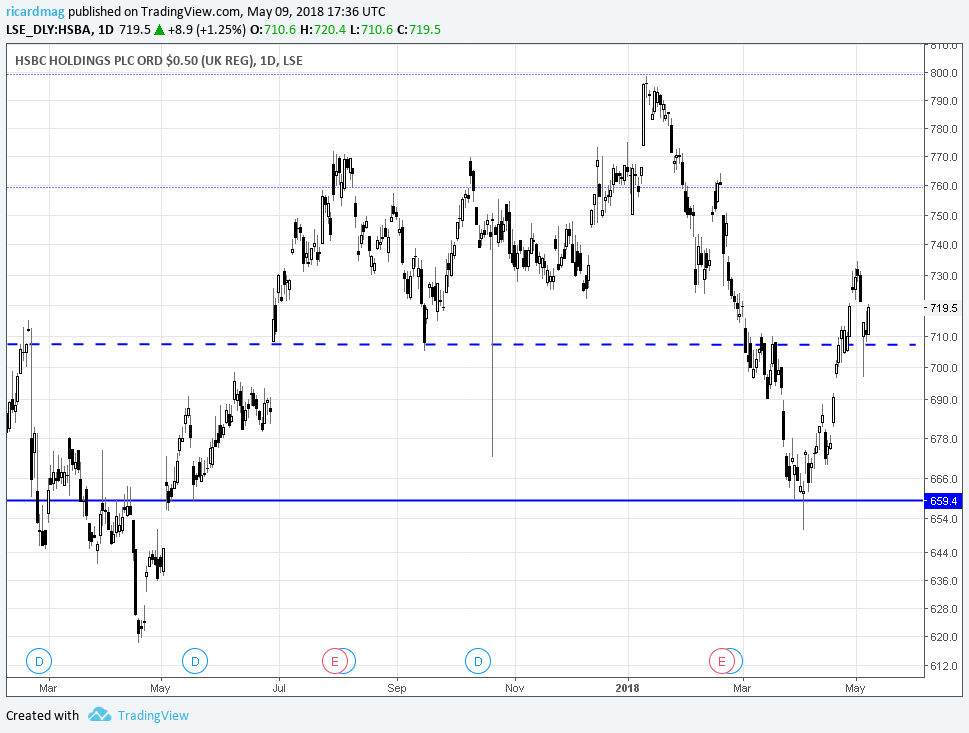Viewport: 969px width, 733px height.
Task: Open the ricardmag author profile link
Action: click(x=35, y=11)
